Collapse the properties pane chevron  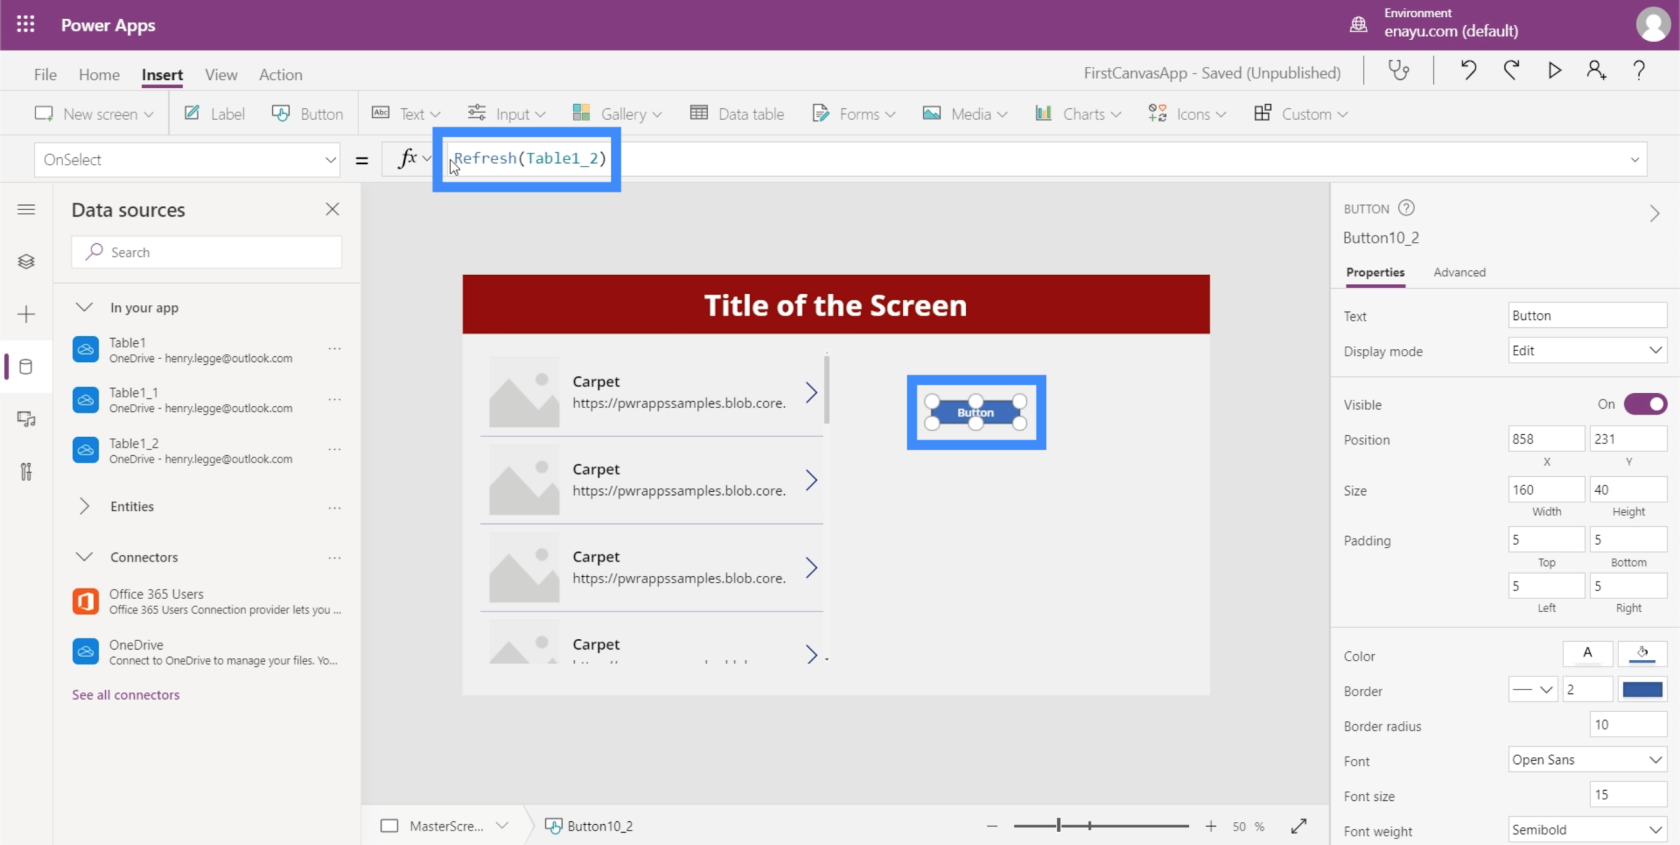1654,213
